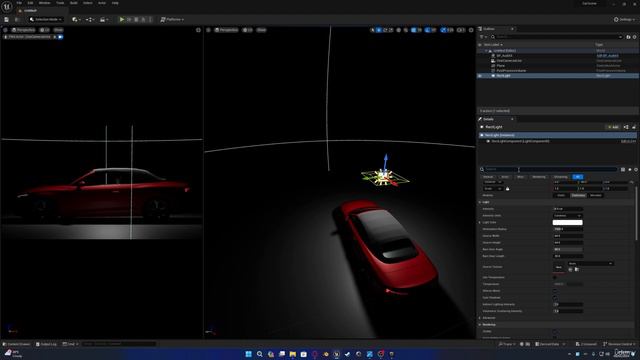Viewport: 640px width, 360px height.
Task: Toggle visibility eye for RectLight row
Action: (480, 76)
